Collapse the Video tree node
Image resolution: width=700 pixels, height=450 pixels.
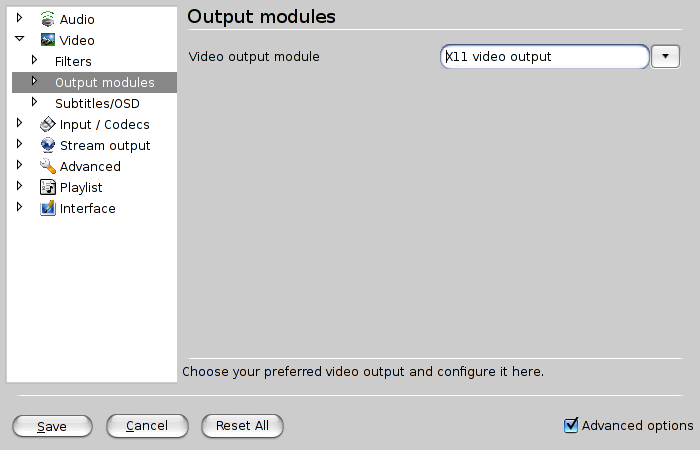[x=19, y=39]
